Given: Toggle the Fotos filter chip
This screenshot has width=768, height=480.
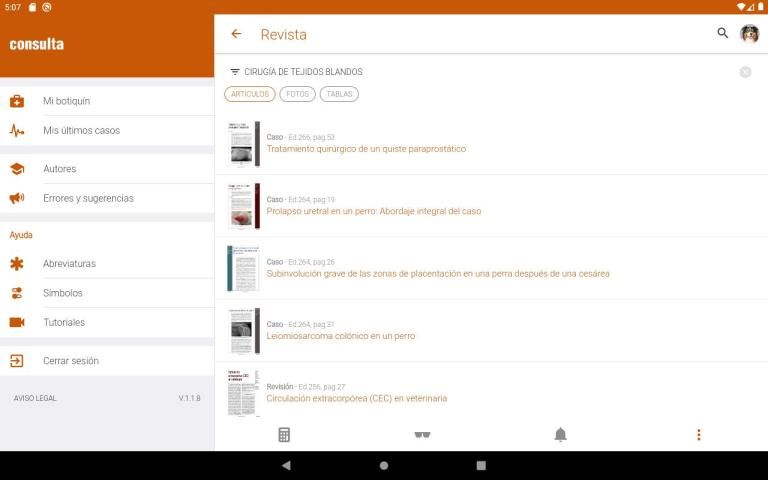Looking at the screenshot, I should 297,94.
